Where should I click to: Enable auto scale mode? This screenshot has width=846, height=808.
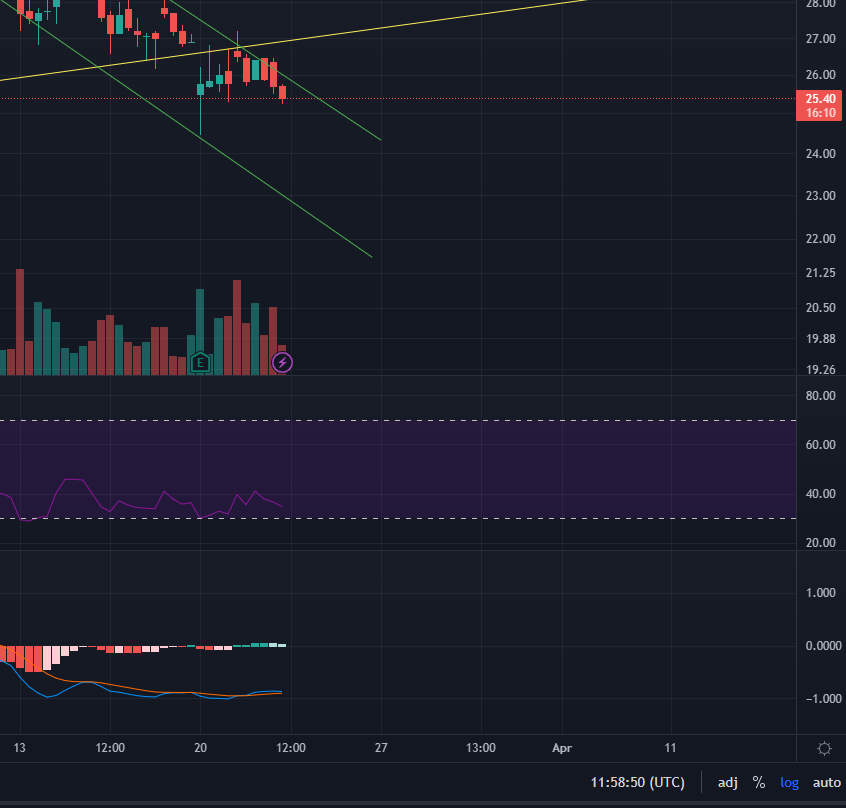[x=826, y=782]
